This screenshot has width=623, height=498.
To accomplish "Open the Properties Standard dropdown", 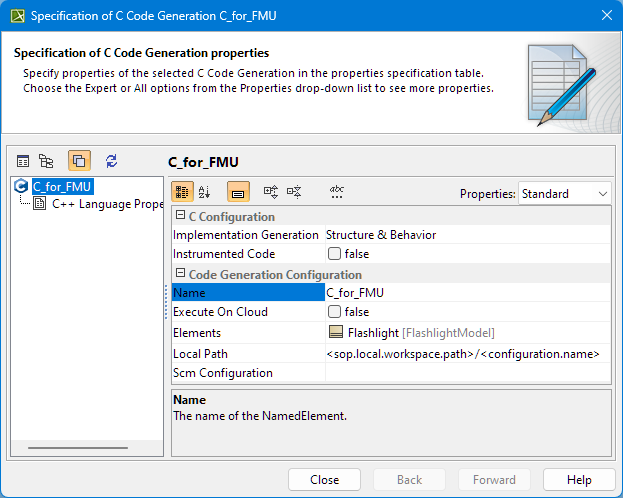I will (564, 193).
